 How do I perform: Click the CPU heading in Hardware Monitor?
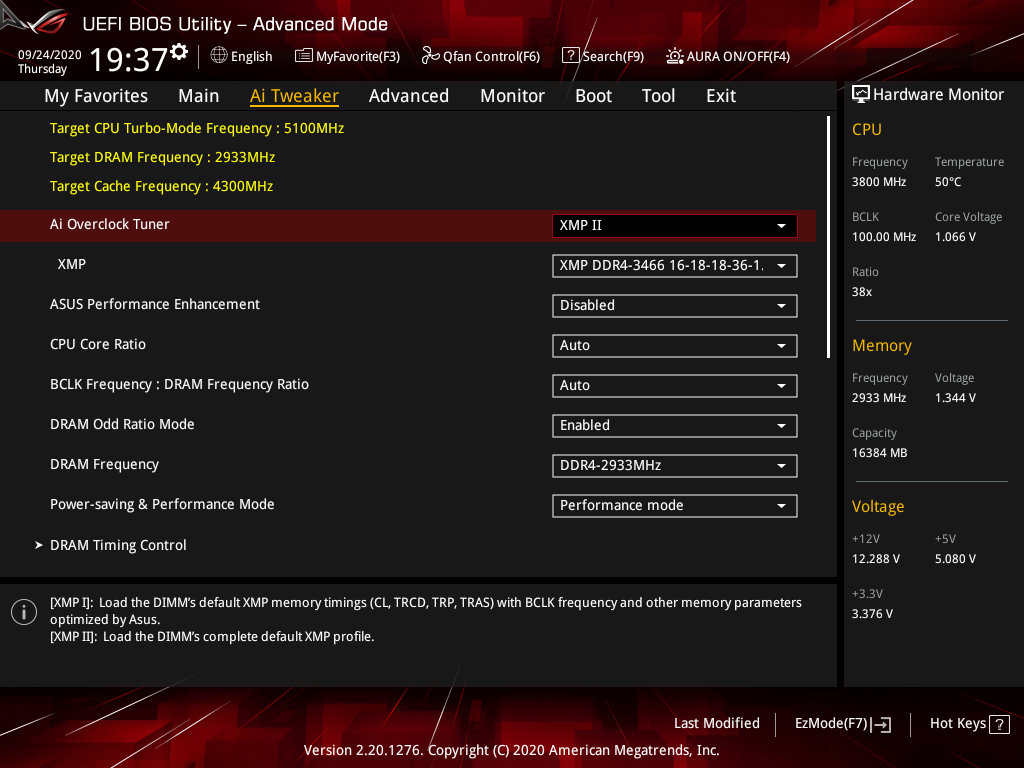[867, 129]
